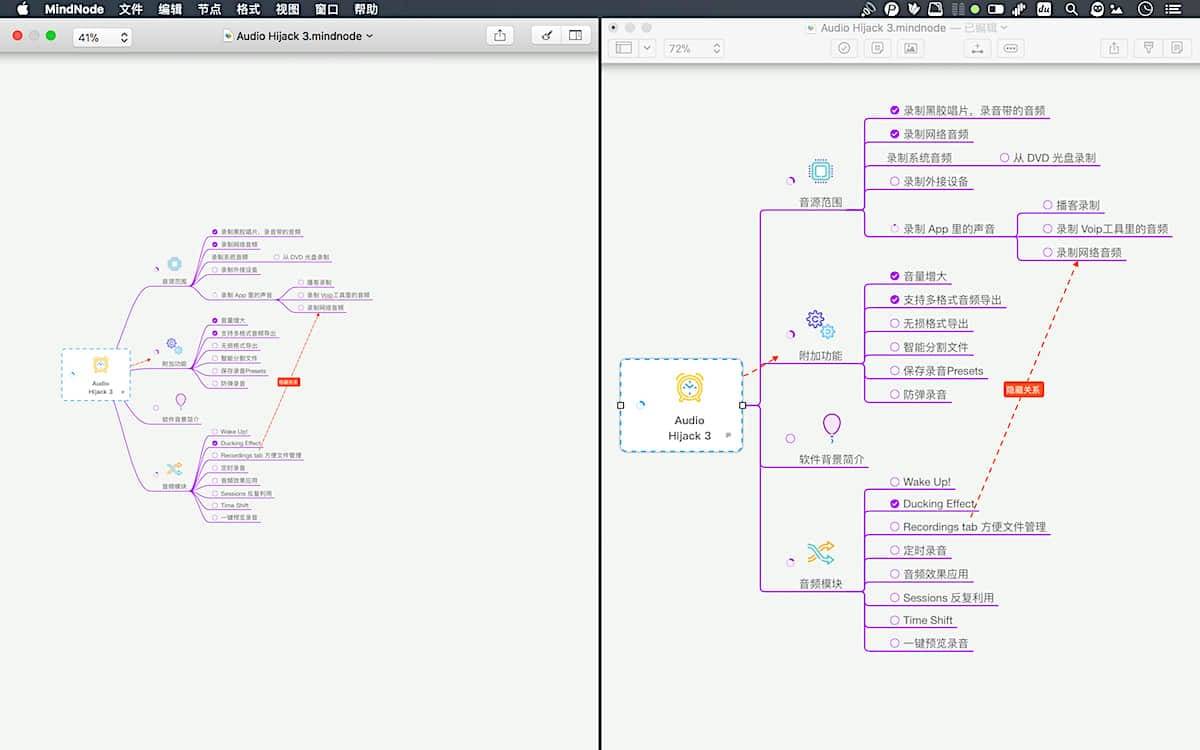
Task: Click progress pie beside 附加功能 in right window
Action: tap(790, 334)
